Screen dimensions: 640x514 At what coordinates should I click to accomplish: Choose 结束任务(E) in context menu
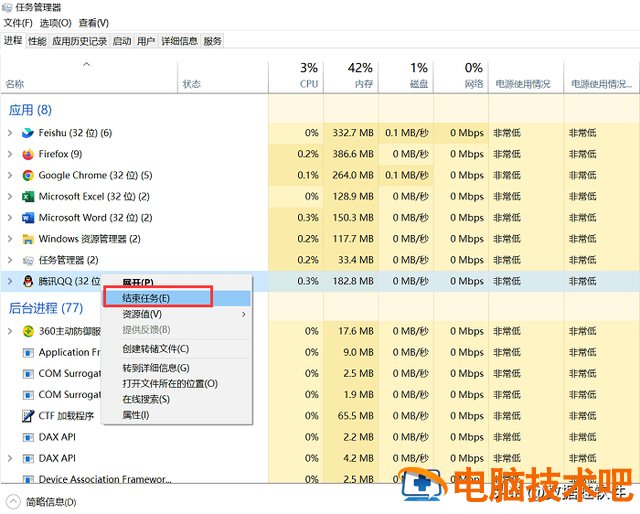[x=177, y=298]
